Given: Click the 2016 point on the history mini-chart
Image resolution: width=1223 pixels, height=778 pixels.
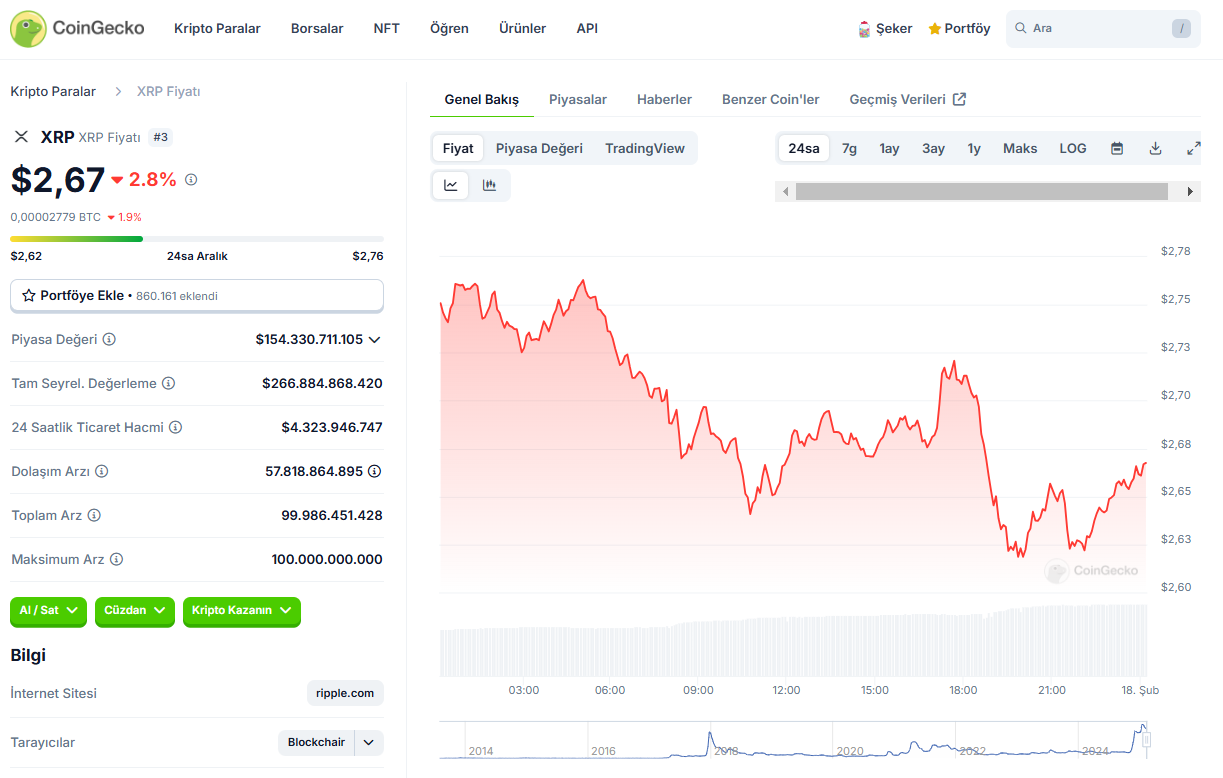Looking at the screenshot, I should [603, 751].
